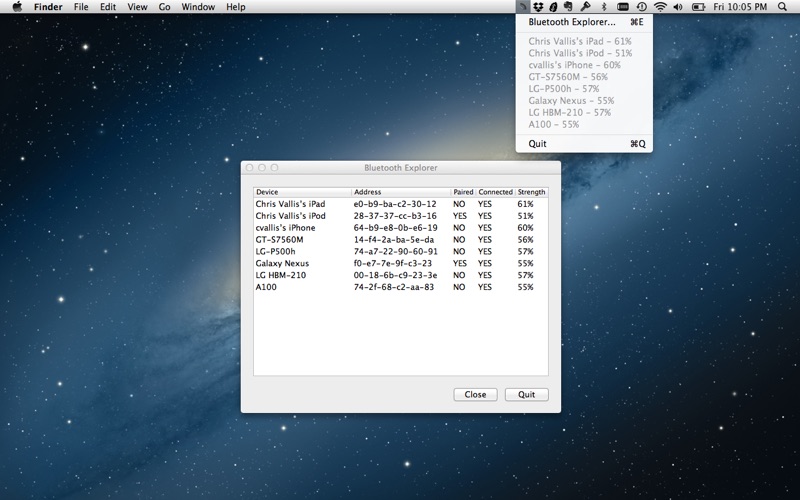Select the cvallis's iPhone table row
The width and height of the screenshot is (800, 500).
coord(401,228)
